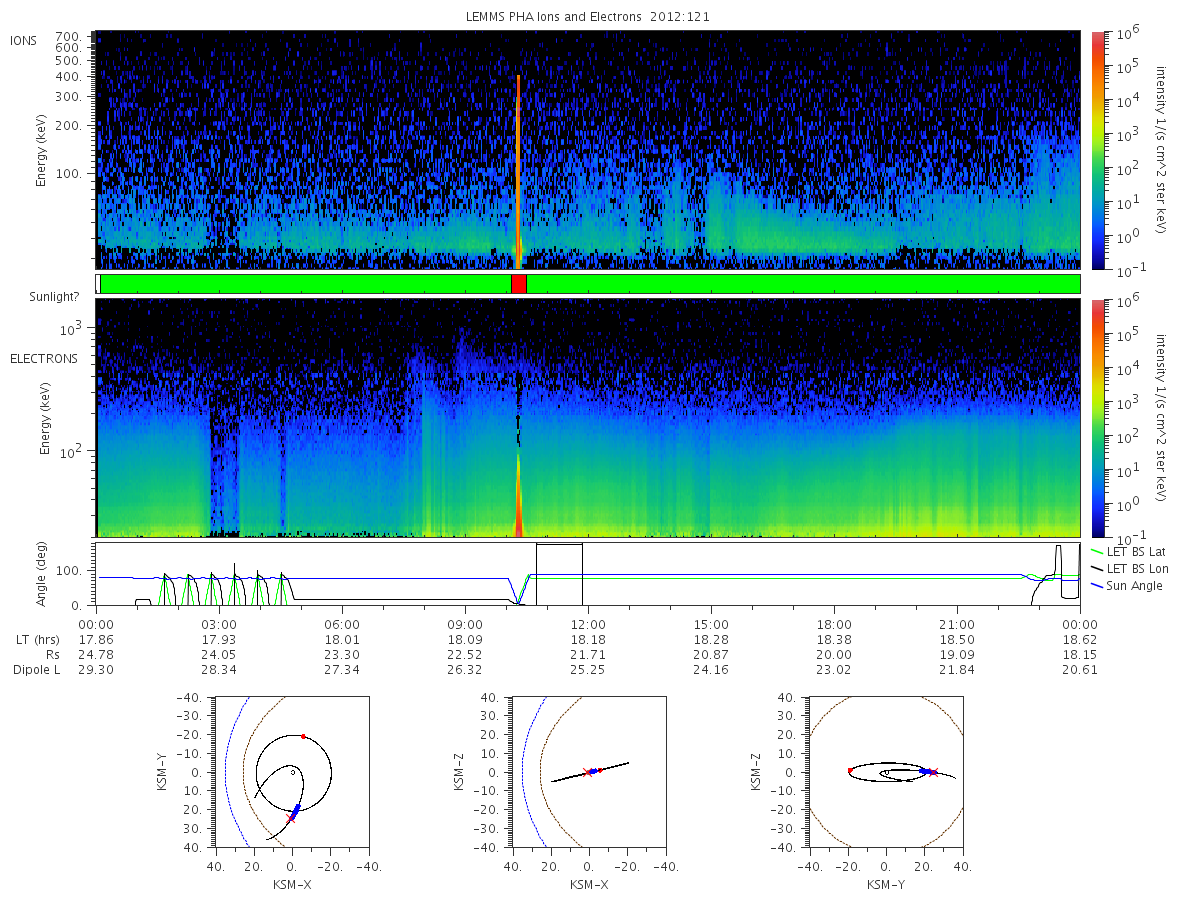Click the green LET BS Lat legend line

(x=1099, y=551)
